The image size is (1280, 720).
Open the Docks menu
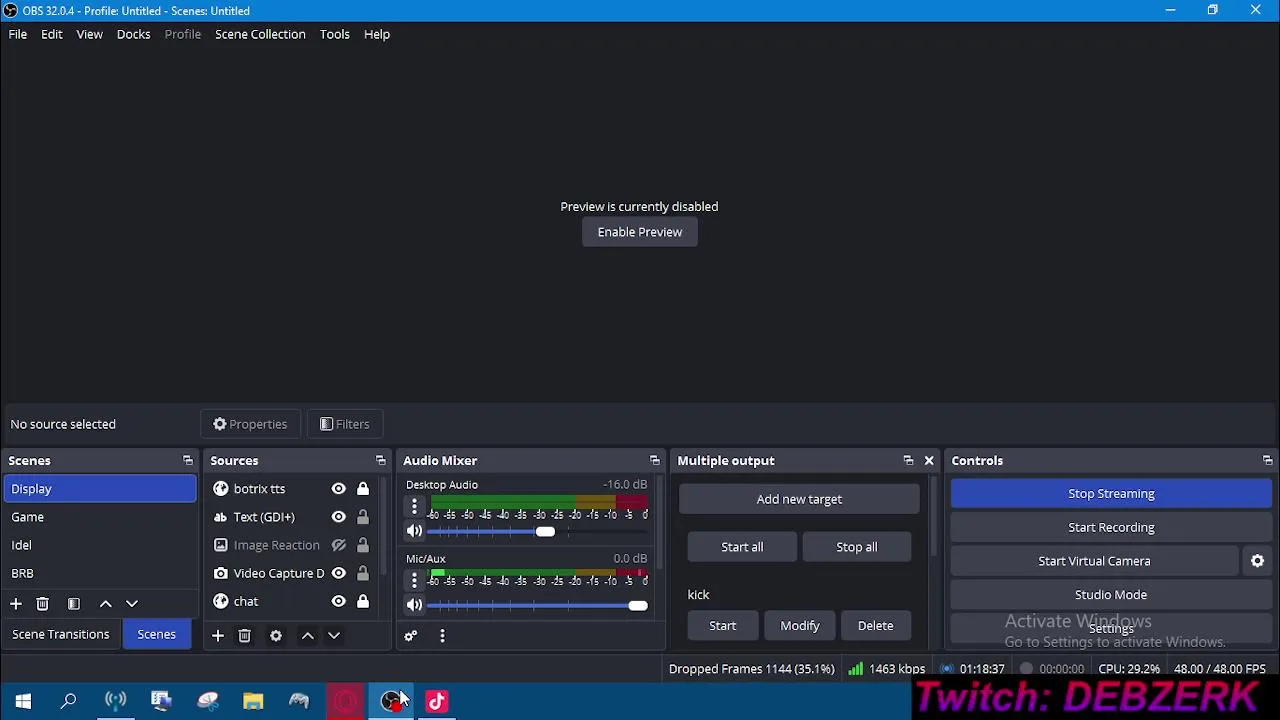(133, 34)
